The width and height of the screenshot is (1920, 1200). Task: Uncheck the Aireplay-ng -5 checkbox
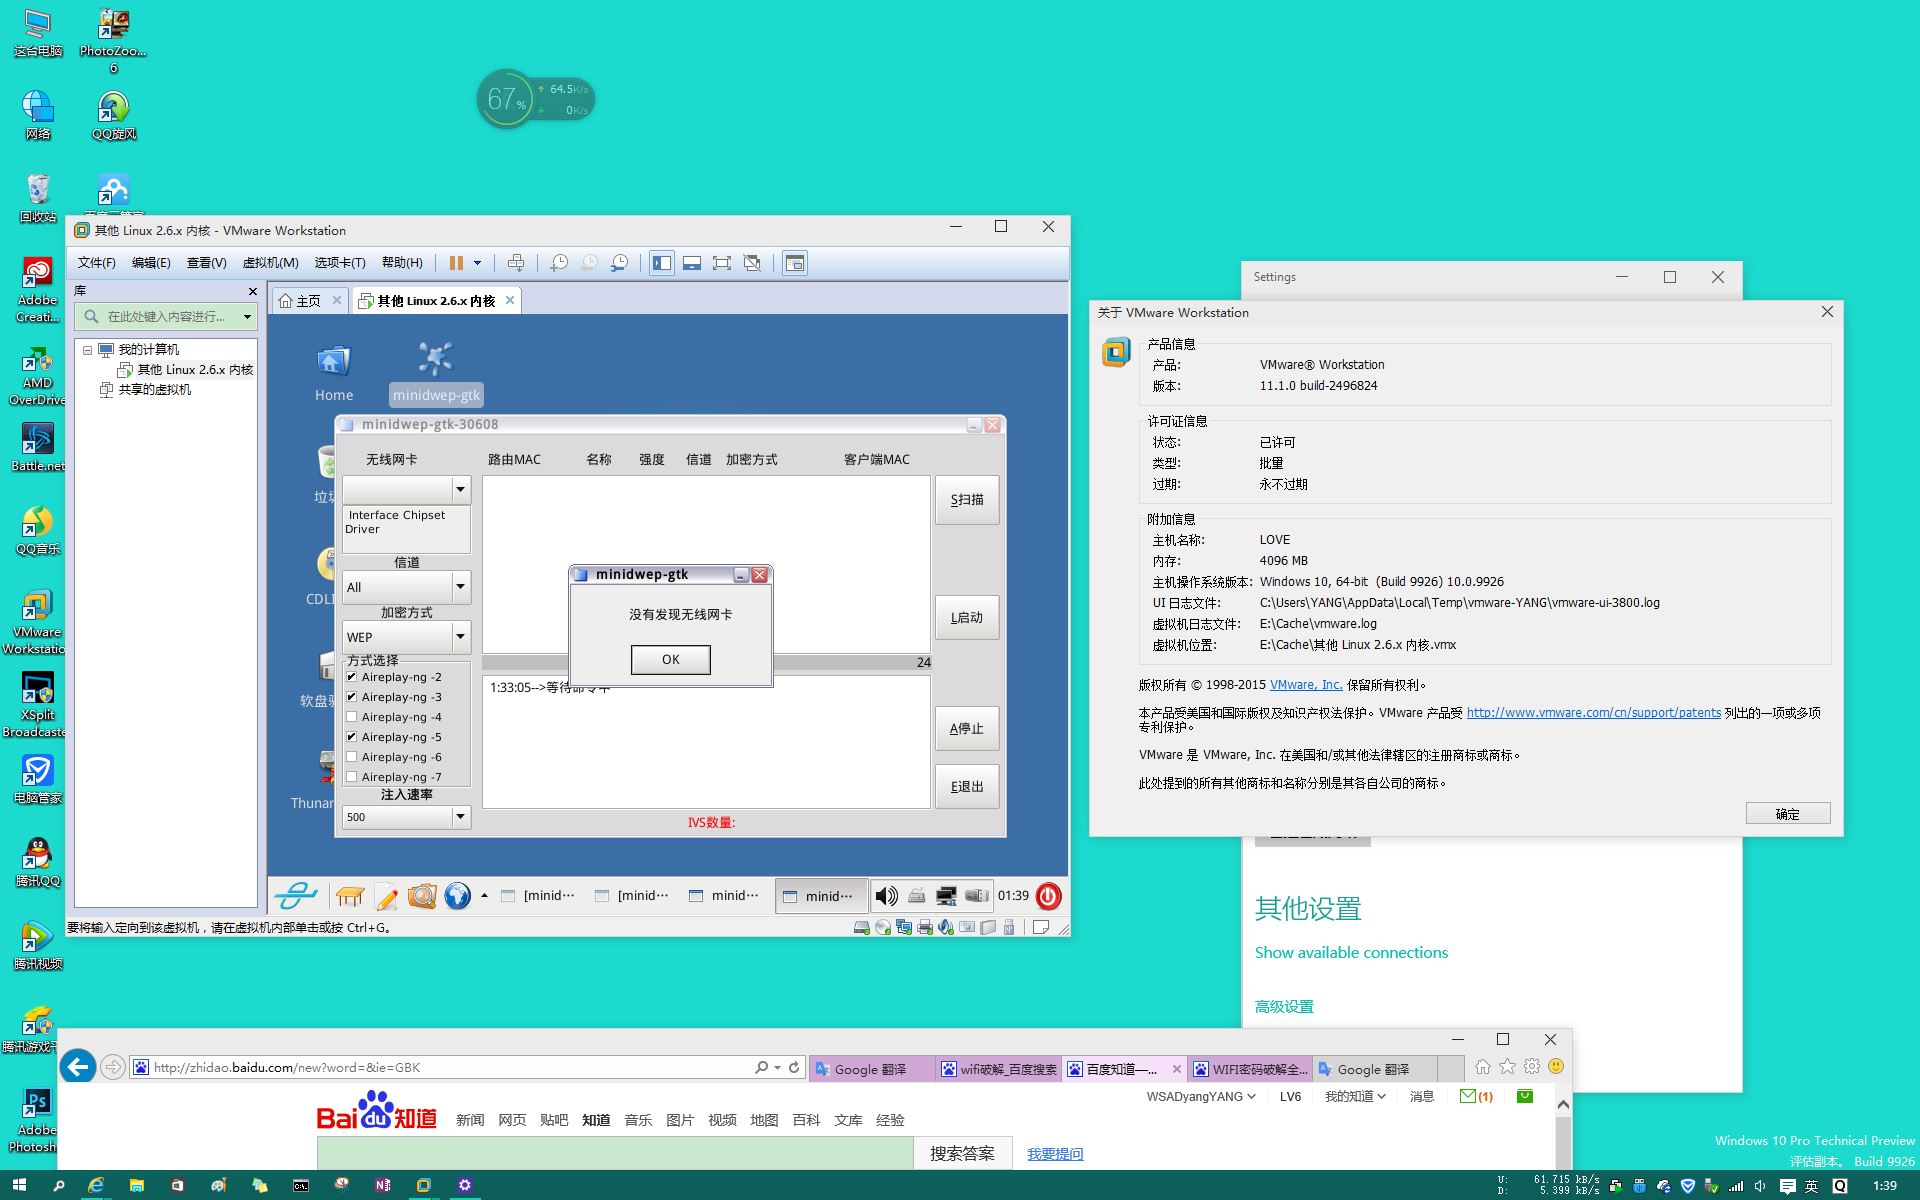point(351,737)
